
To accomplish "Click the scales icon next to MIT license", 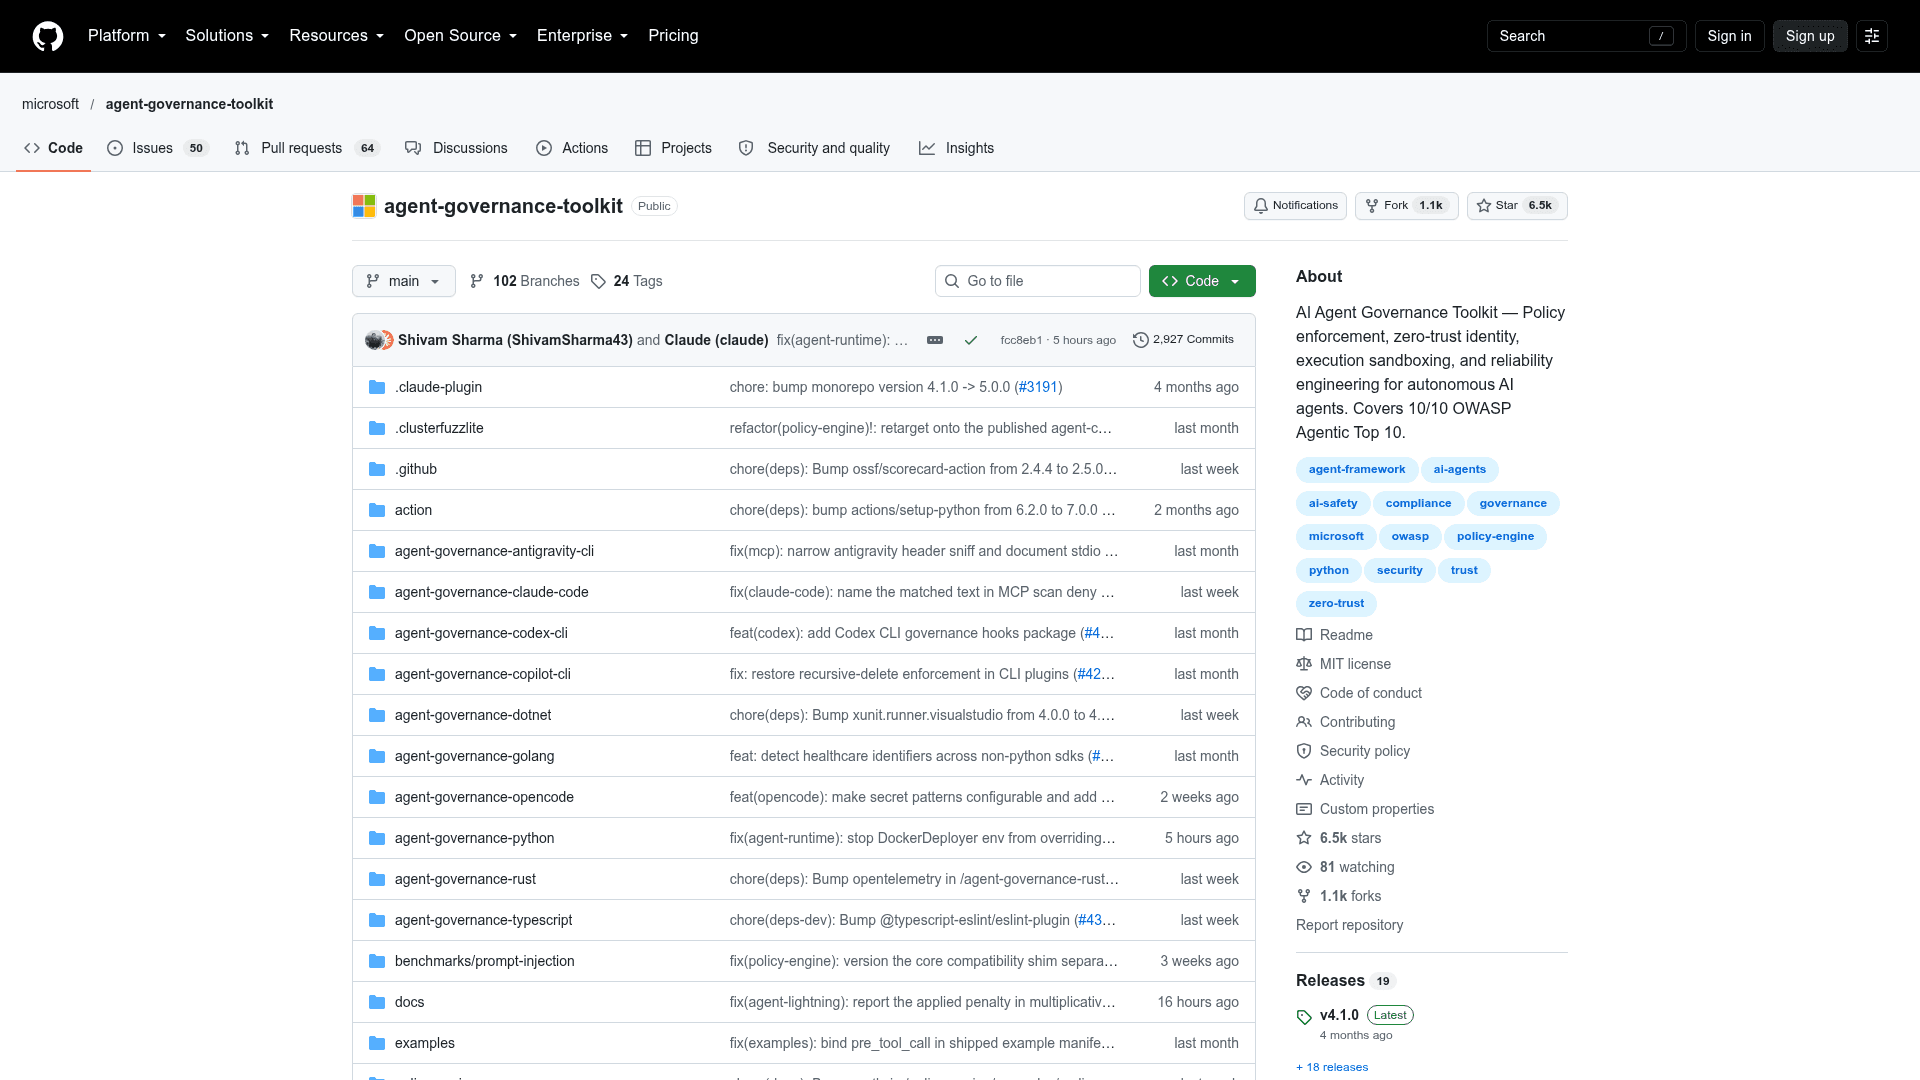I will [x=1304, y=664].
